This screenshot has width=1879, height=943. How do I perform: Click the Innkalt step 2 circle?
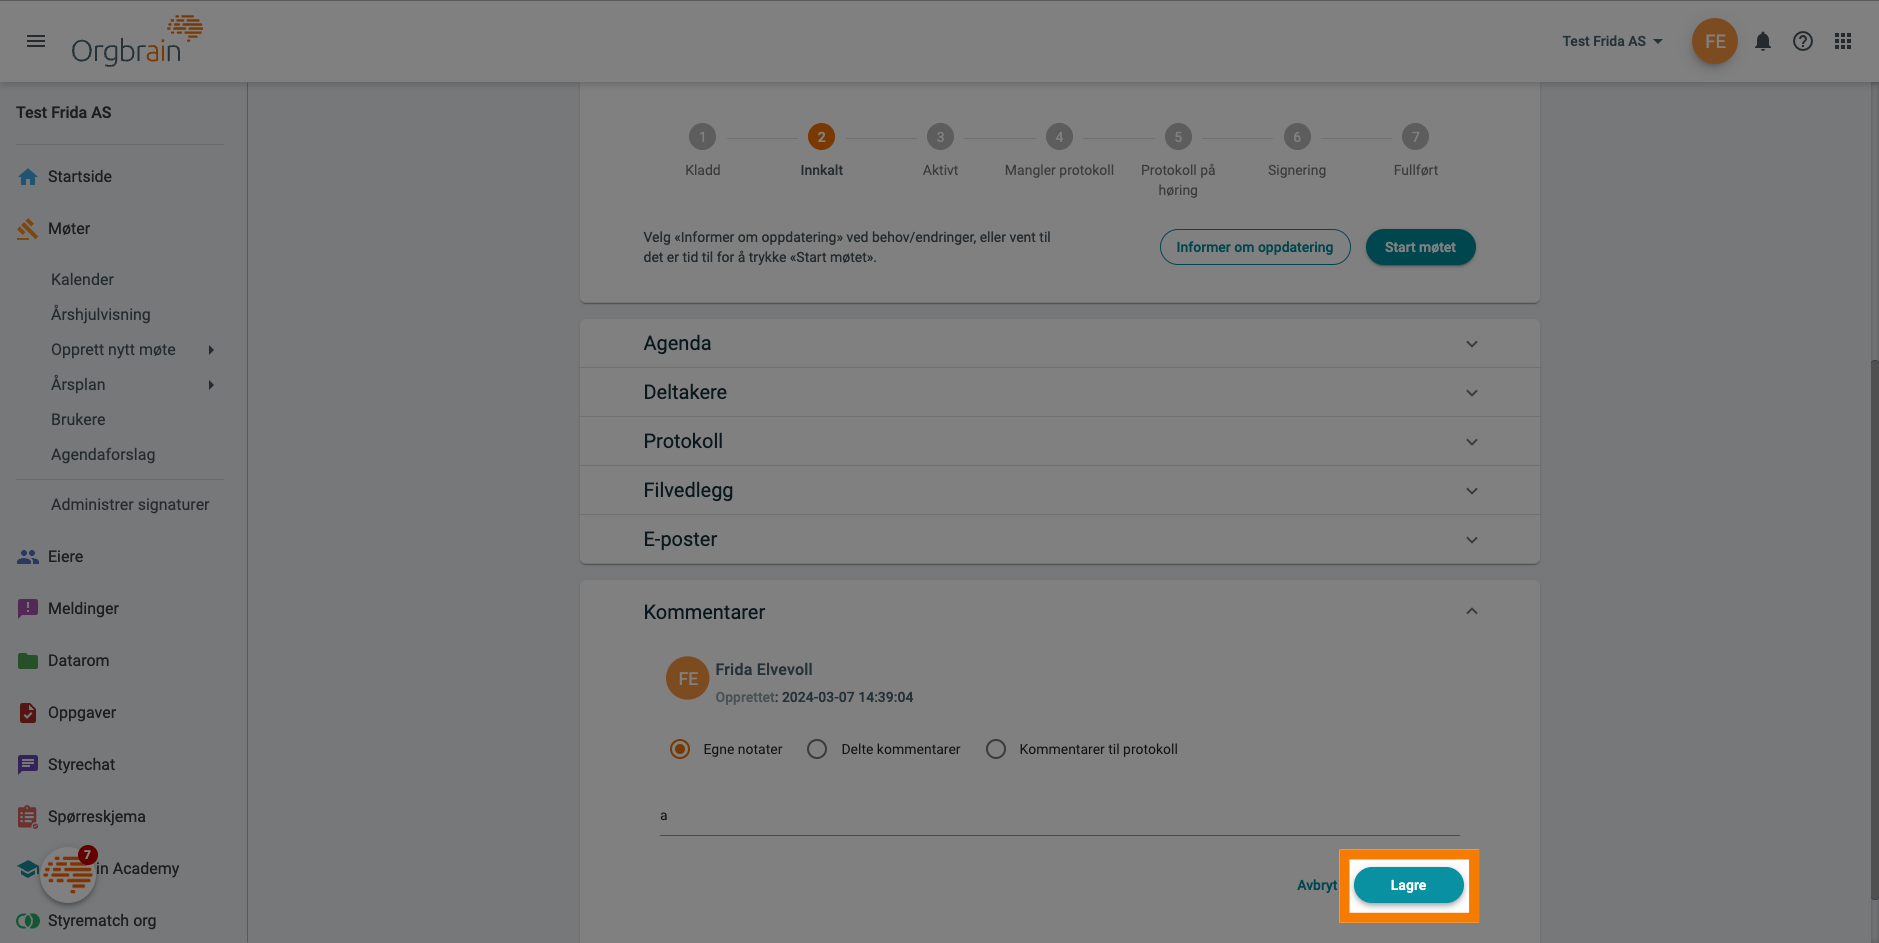[x=821, y=137]
